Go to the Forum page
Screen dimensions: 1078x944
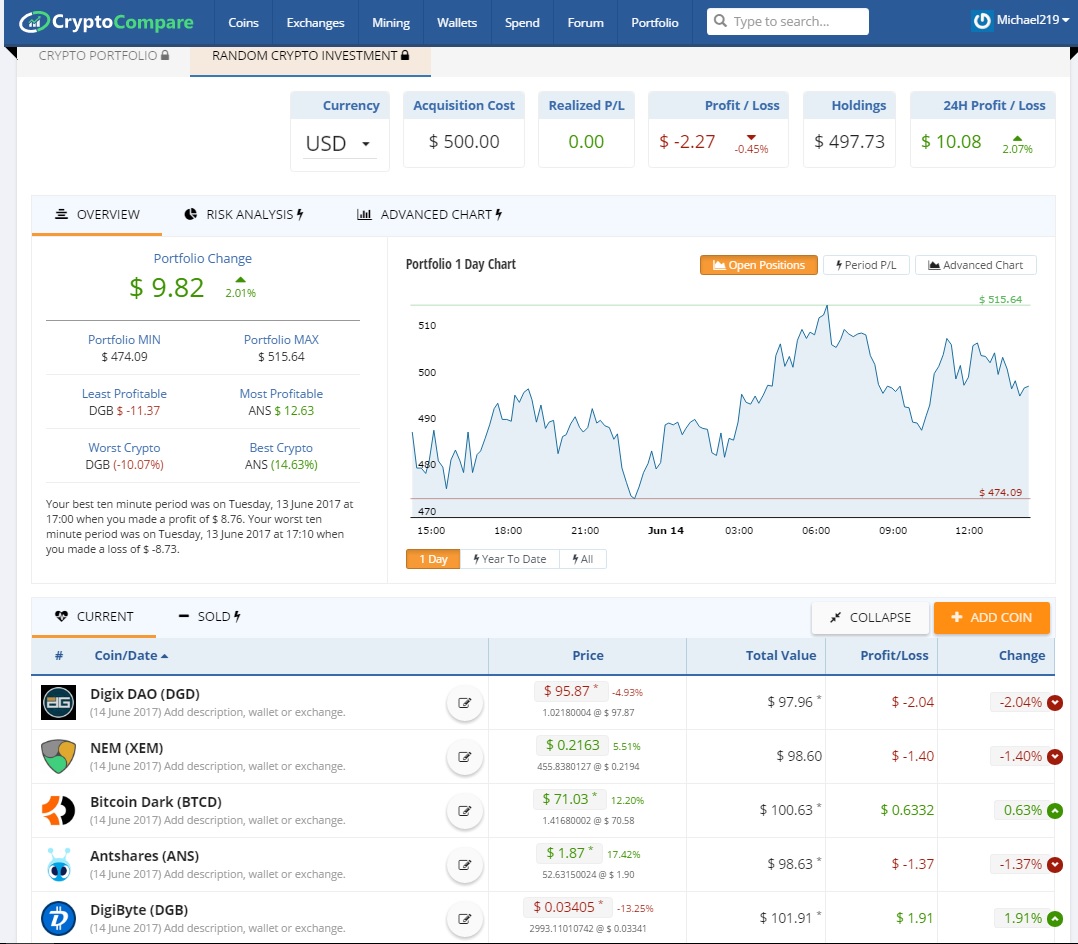tap(585, 23)
